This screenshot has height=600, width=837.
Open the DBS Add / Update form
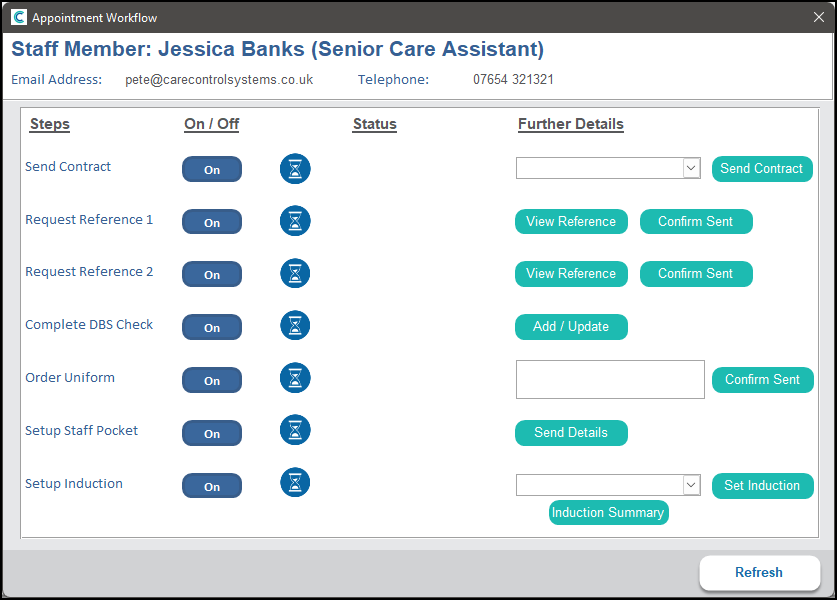(x=571, y=327)
